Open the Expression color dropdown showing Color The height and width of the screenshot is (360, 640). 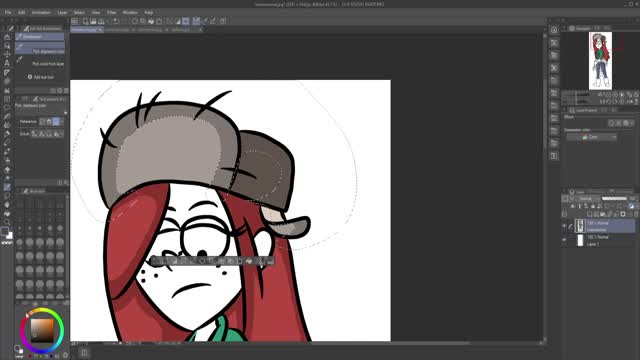coord(591,137)
